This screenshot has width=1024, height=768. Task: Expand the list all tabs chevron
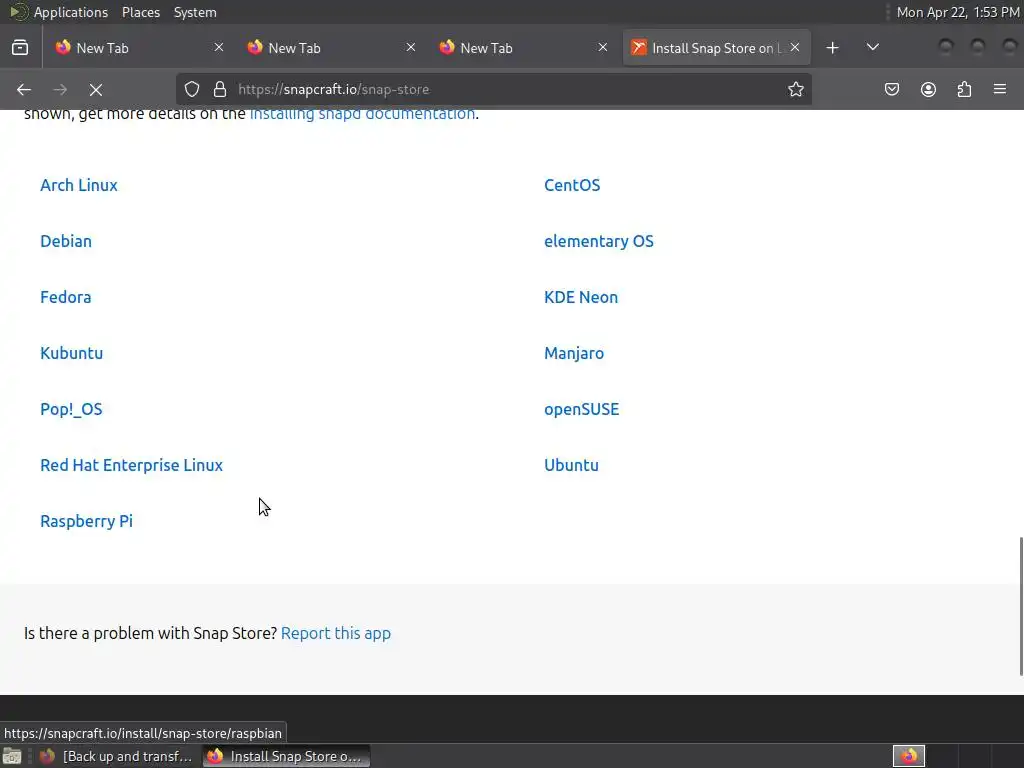pos(872,48)
